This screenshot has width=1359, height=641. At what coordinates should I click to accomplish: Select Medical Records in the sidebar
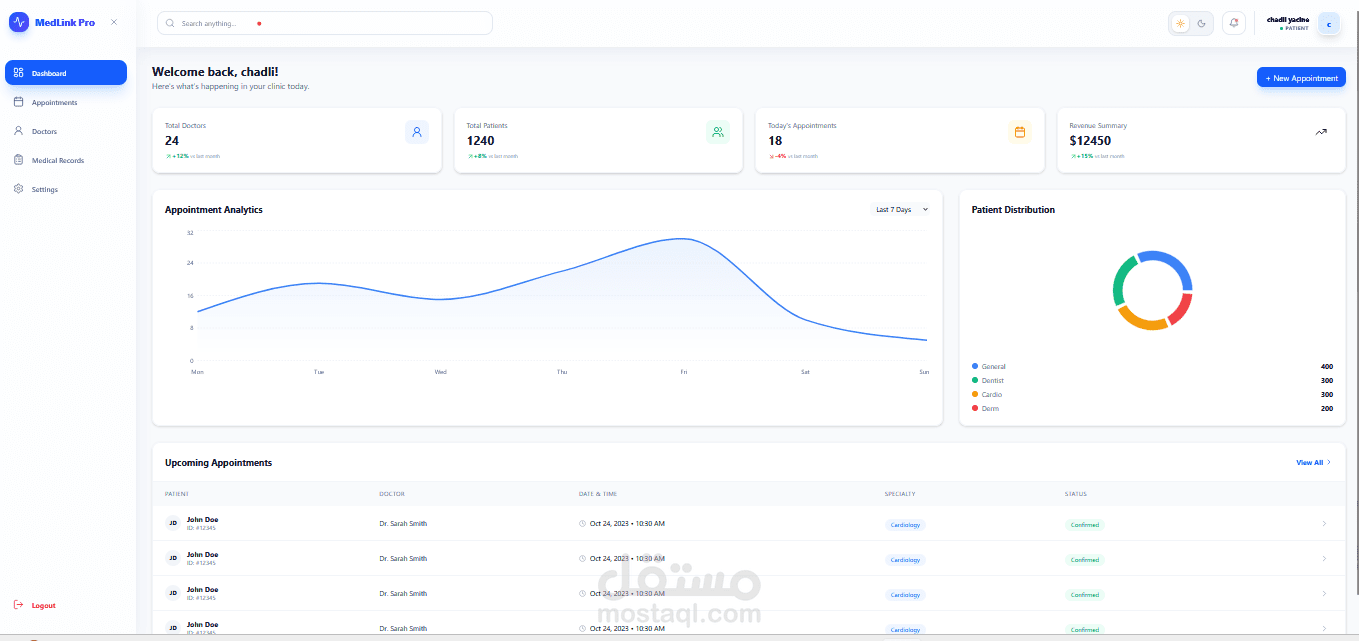click(66, 160)
